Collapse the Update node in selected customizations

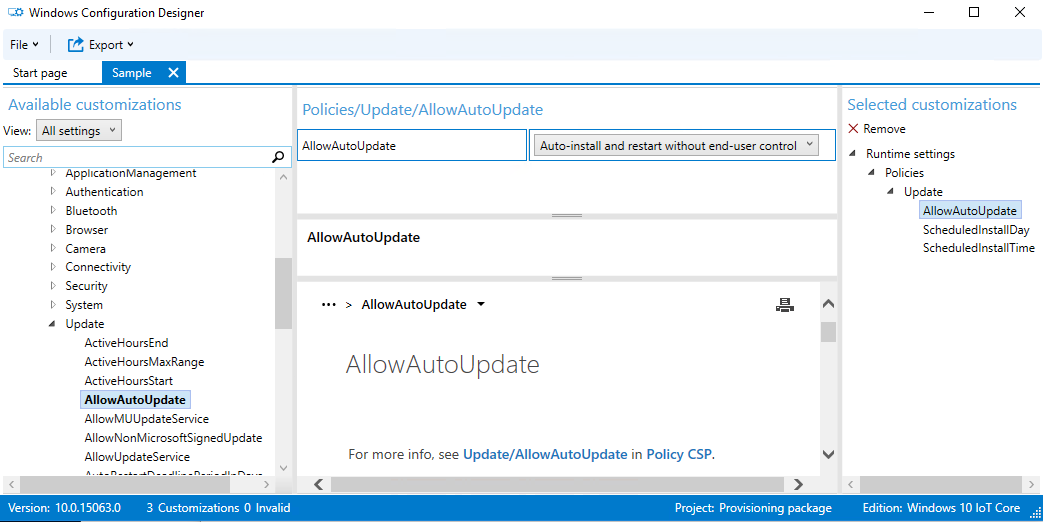[891, 192]
